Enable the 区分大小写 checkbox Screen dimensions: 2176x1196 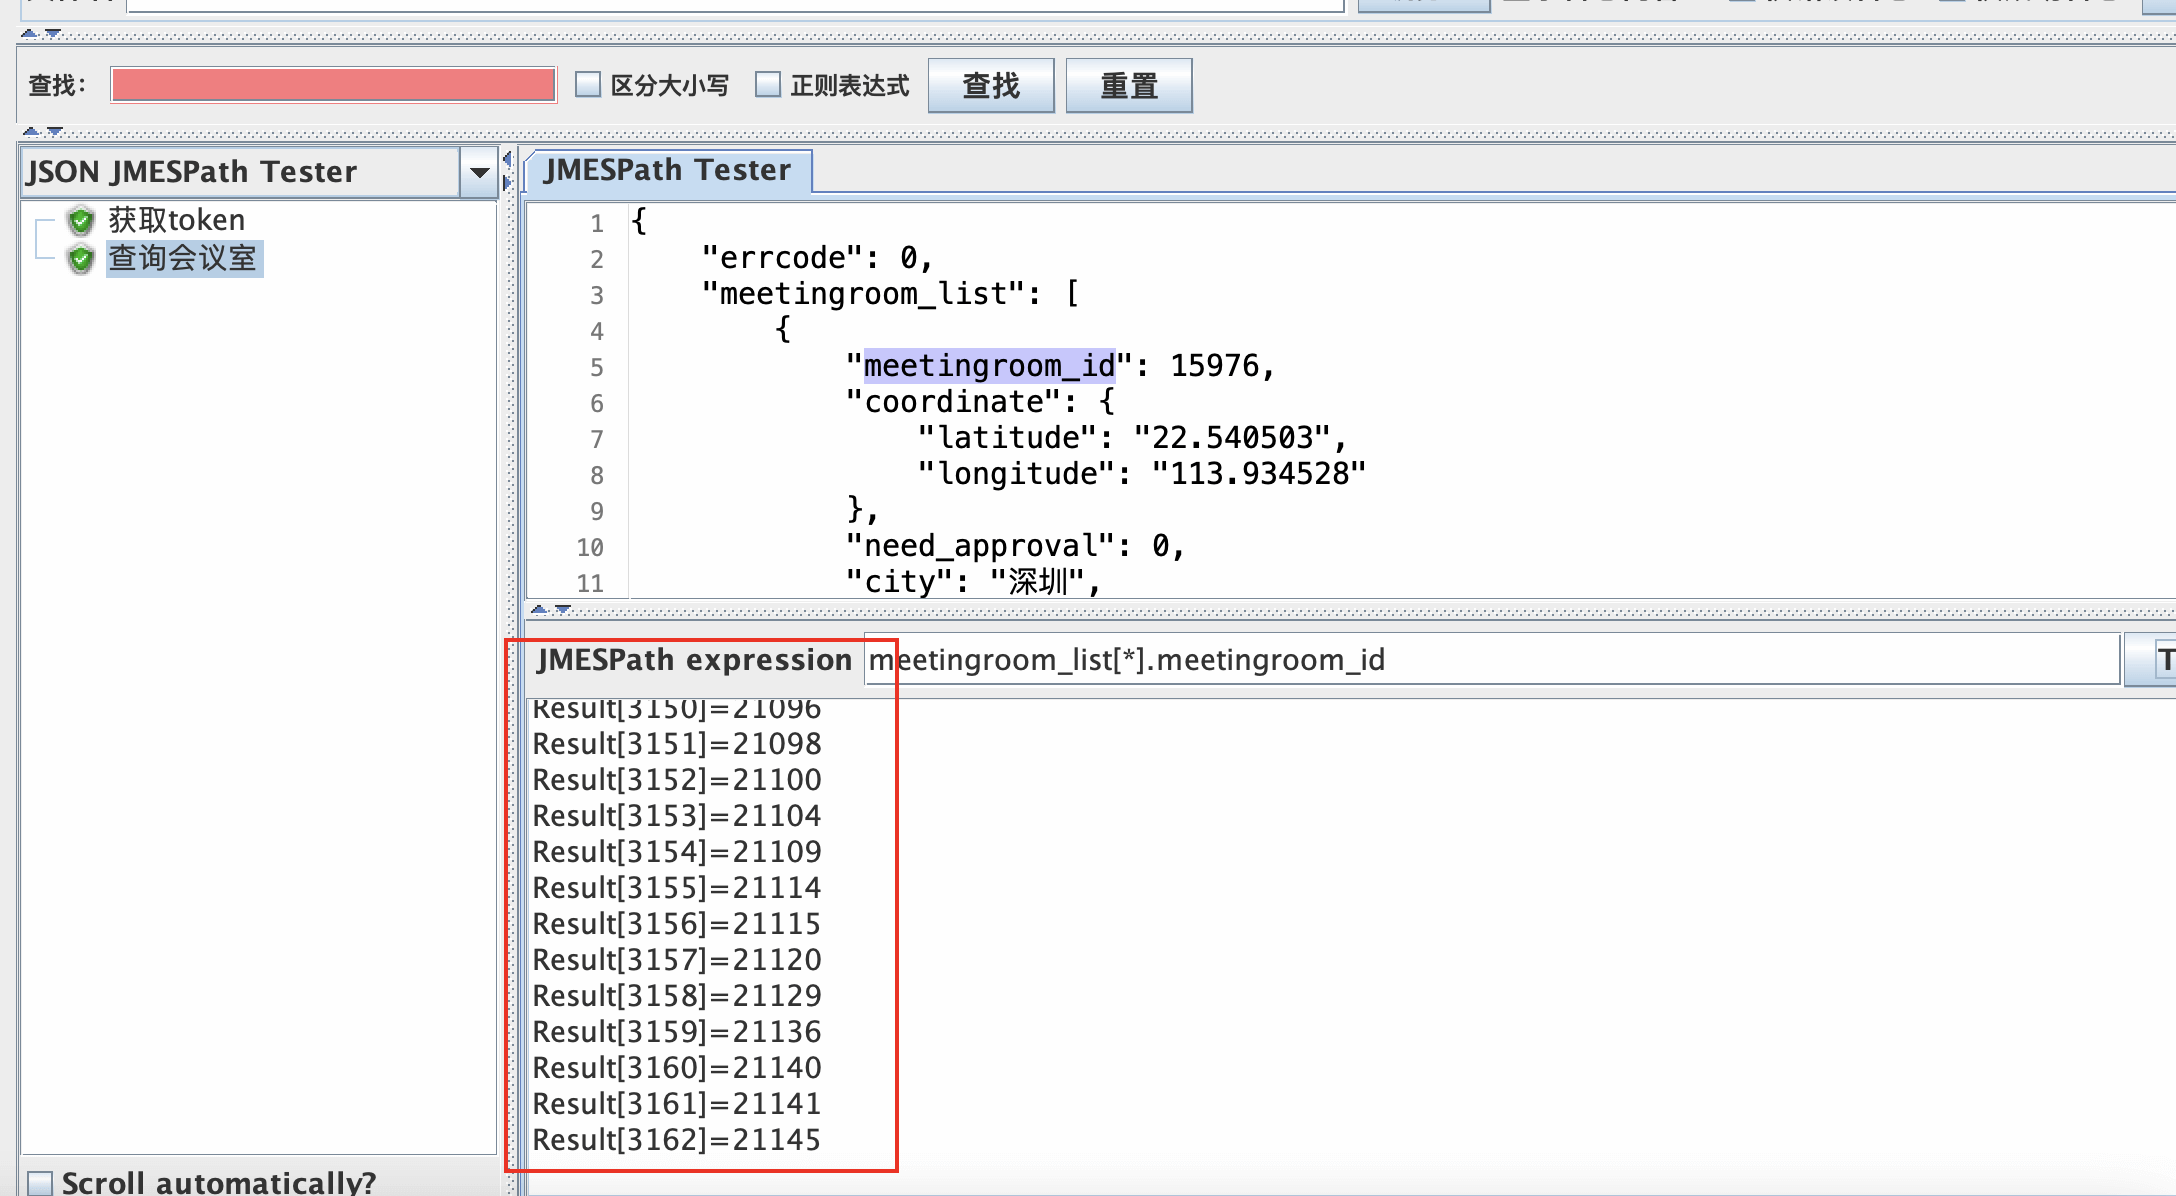point(588,85)
